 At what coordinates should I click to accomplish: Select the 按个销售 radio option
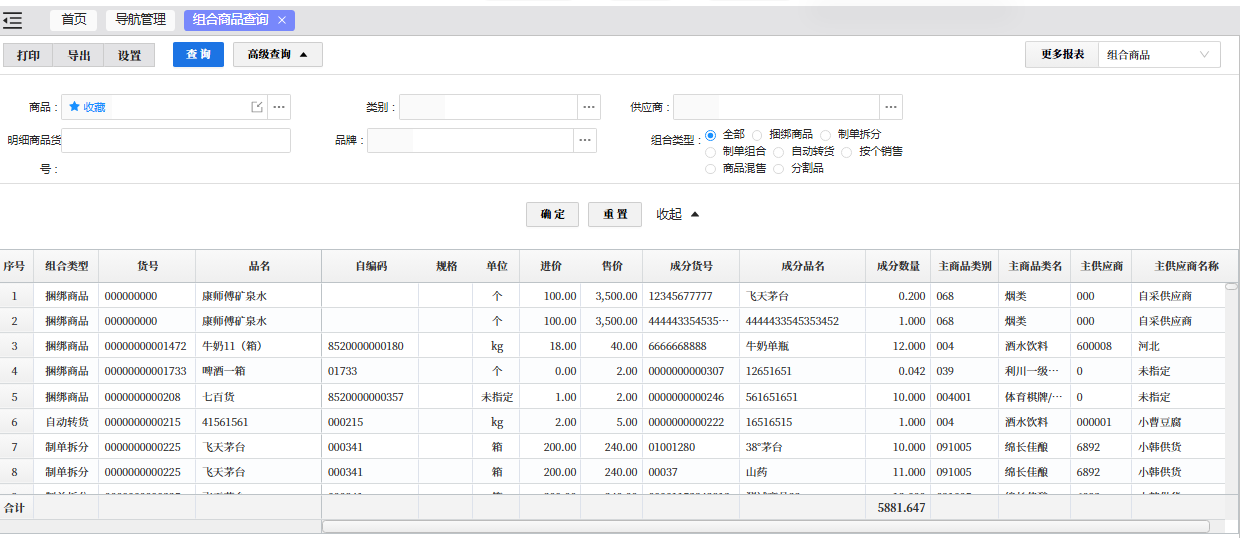click(847, 152)
